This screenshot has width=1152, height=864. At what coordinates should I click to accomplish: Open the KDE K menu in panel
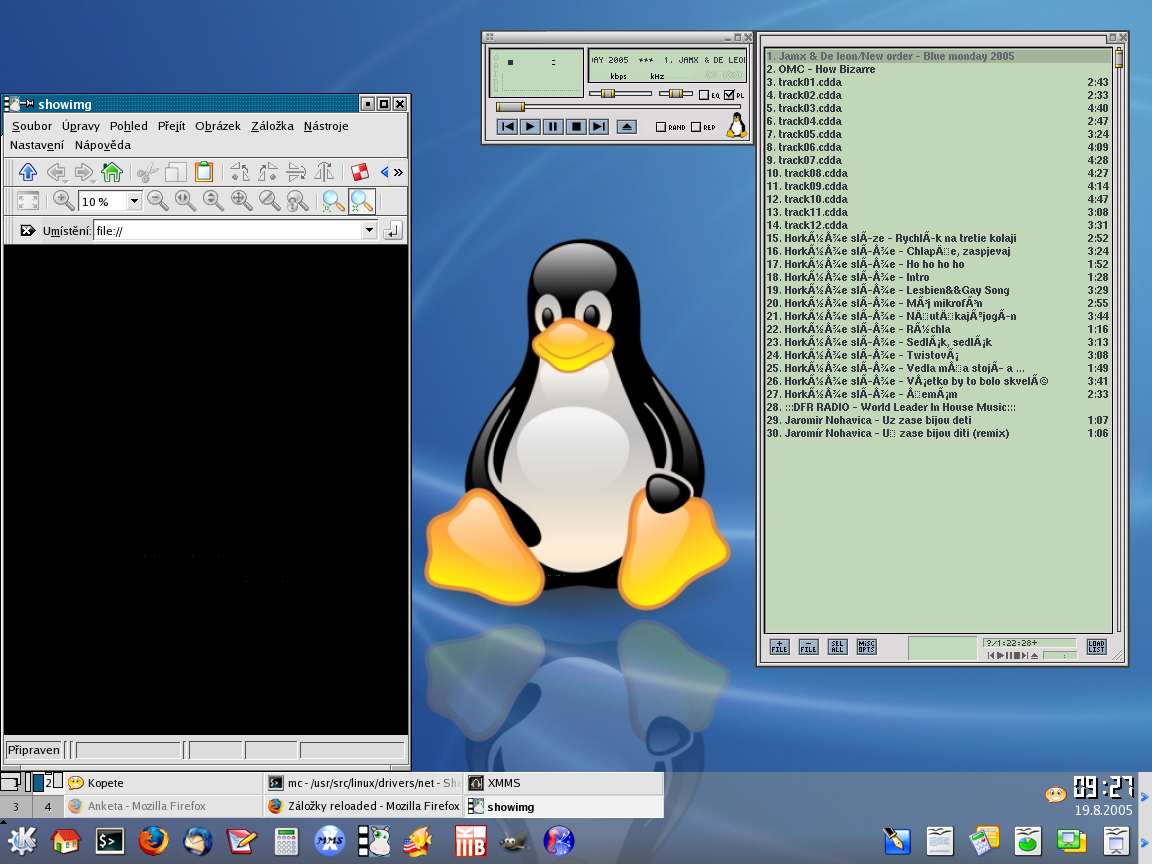click(22, 841)
